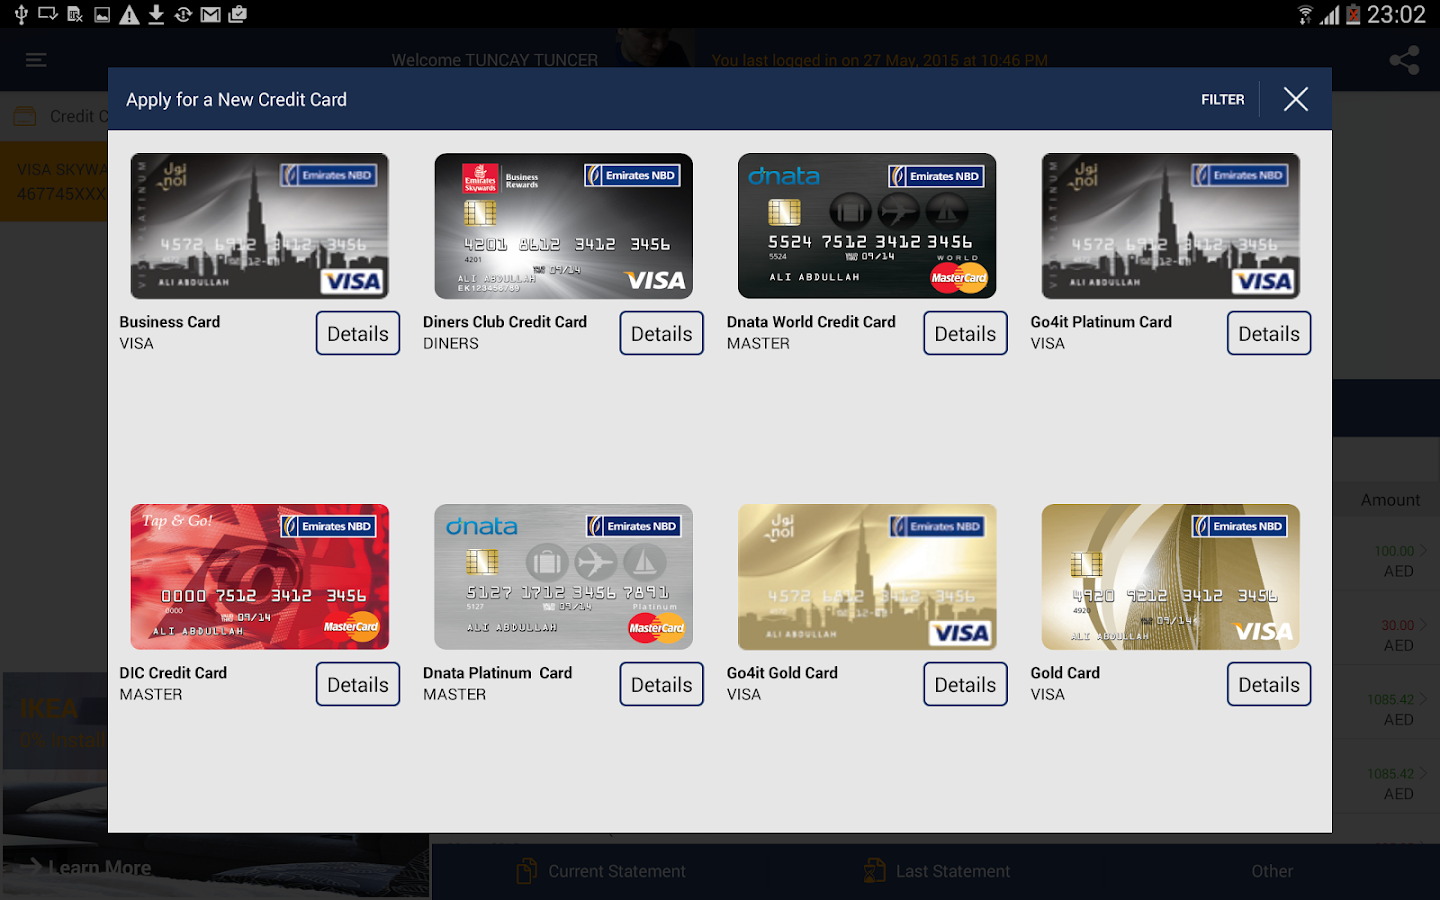View Details for Go4it Platinum Card
The image size is (1440, 900).
[1269, 333]
